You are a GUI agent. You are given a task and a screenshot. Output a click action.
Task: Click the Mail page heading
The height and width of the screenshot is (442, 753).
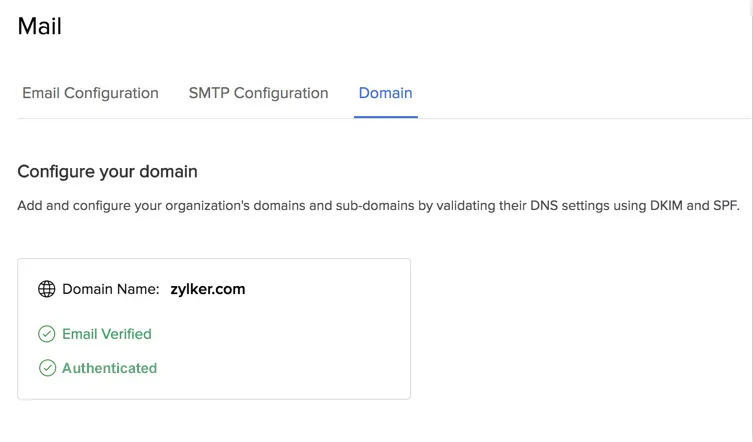coord(39,26)
